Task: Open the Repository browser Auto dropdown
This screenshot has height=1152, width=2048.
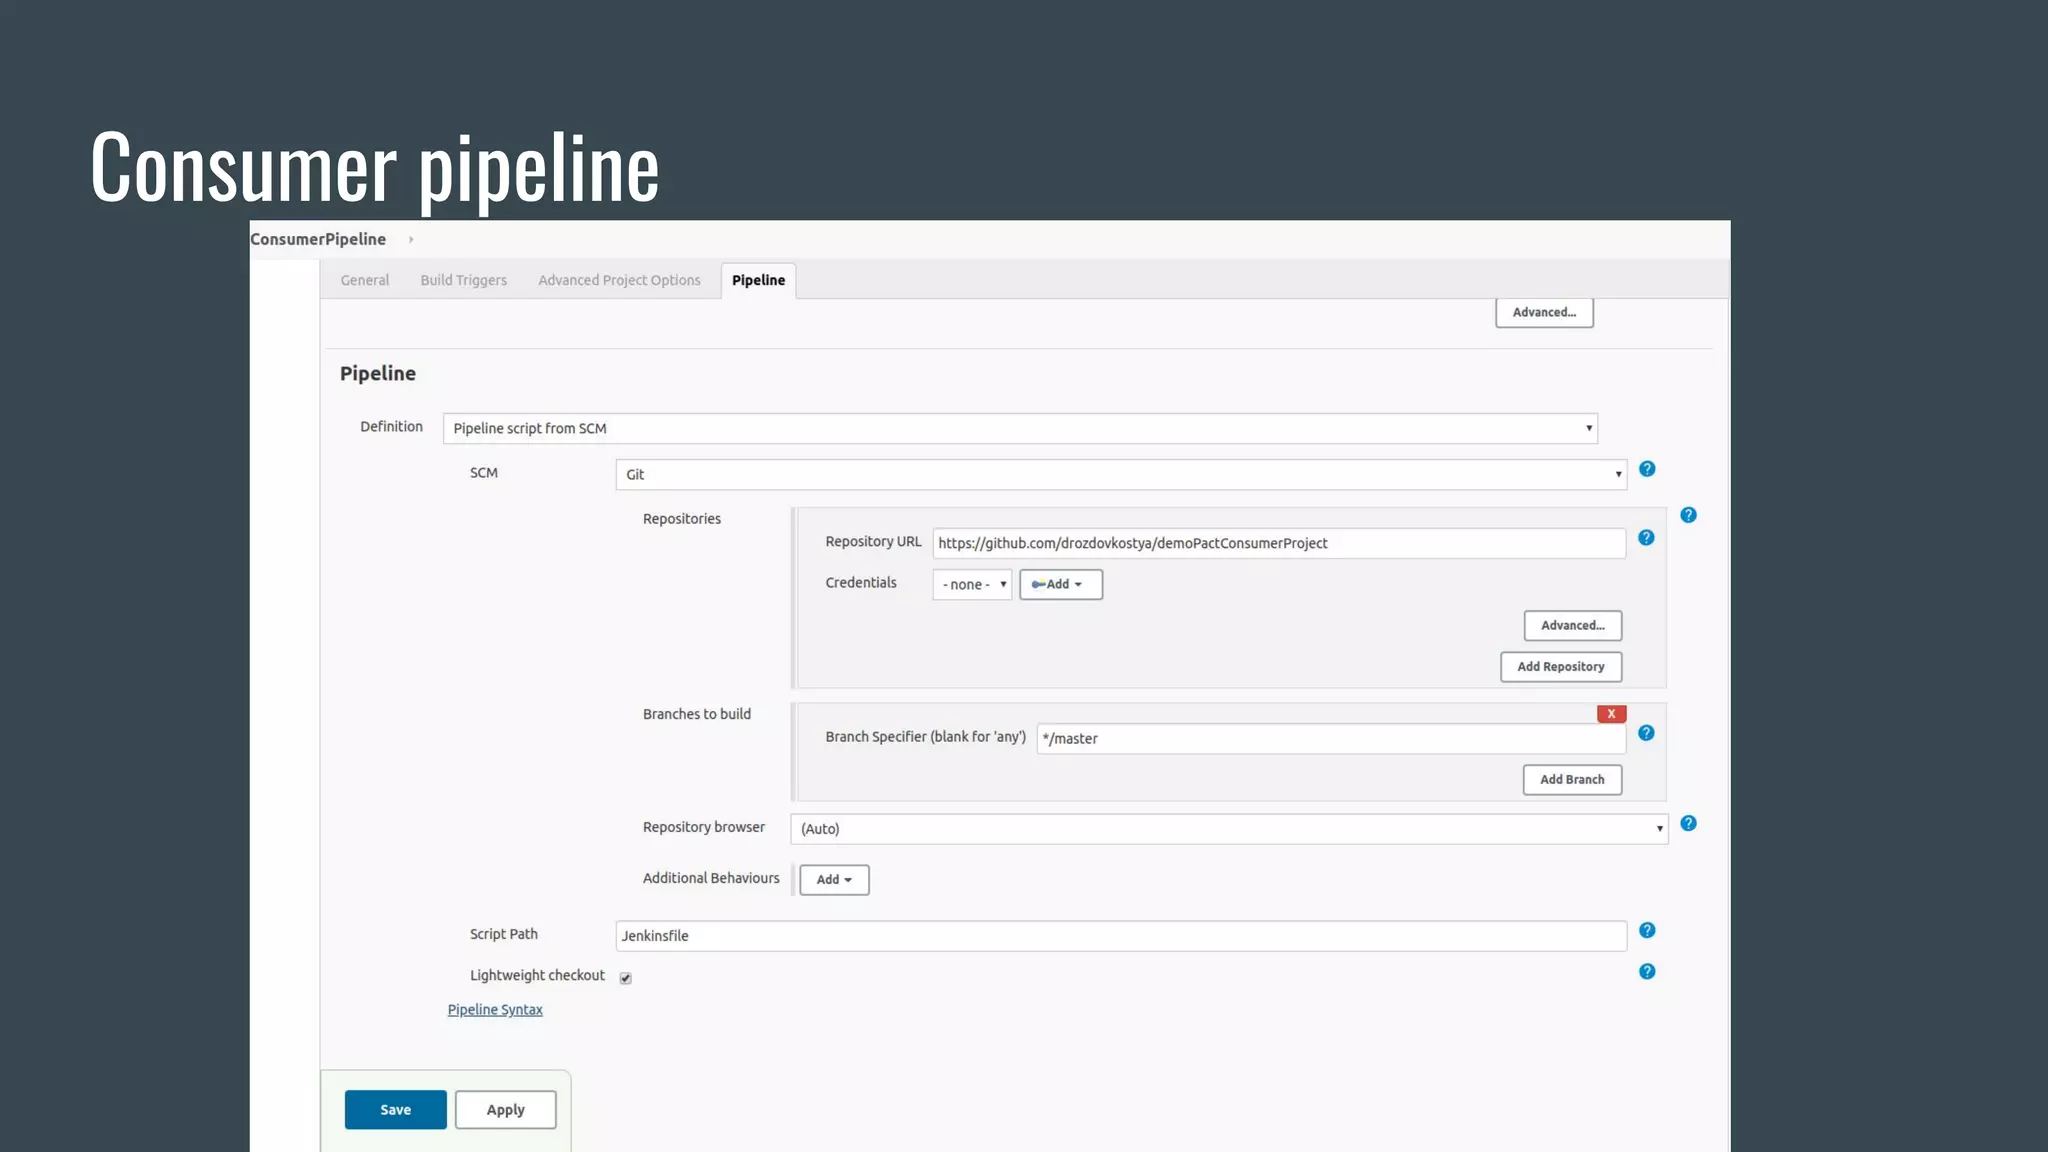Action: click(x=1229, y=828)
